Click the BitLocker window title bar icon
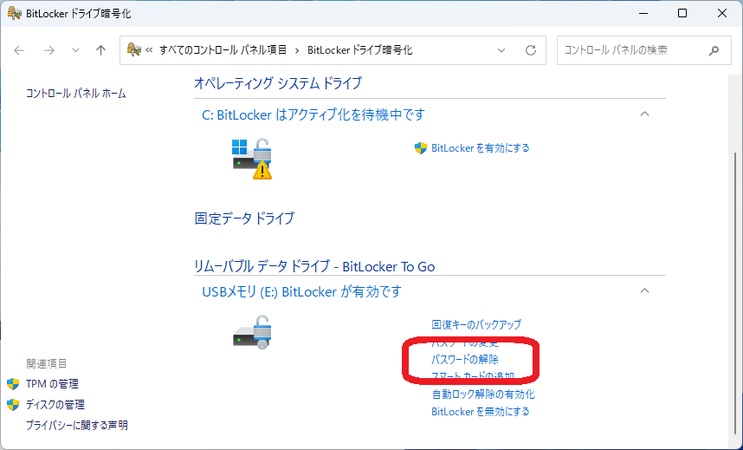This screenshot has height=450, width=743. point(15,13)
